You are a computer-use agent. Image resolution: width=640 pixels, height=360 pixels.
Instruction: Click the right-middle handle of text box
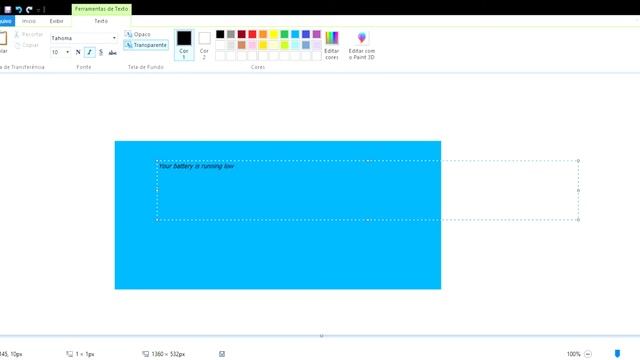click(578, 190)
